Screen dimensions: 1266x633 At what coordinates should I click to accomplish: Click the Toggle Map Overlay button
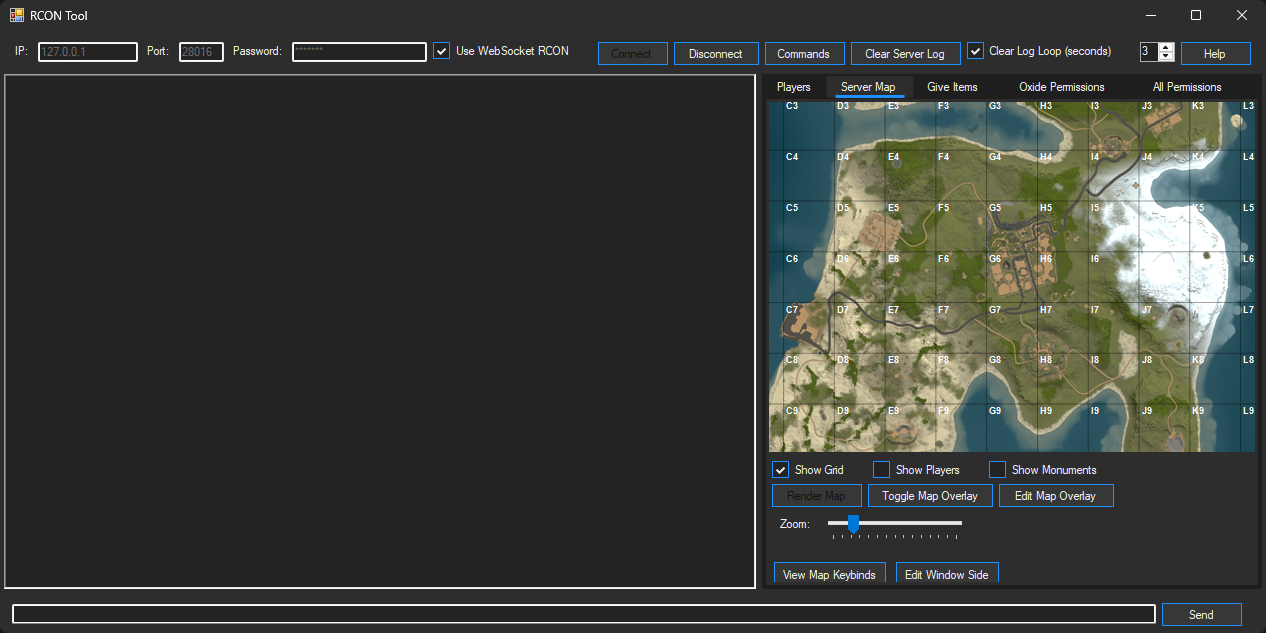(x=930, y=496)
